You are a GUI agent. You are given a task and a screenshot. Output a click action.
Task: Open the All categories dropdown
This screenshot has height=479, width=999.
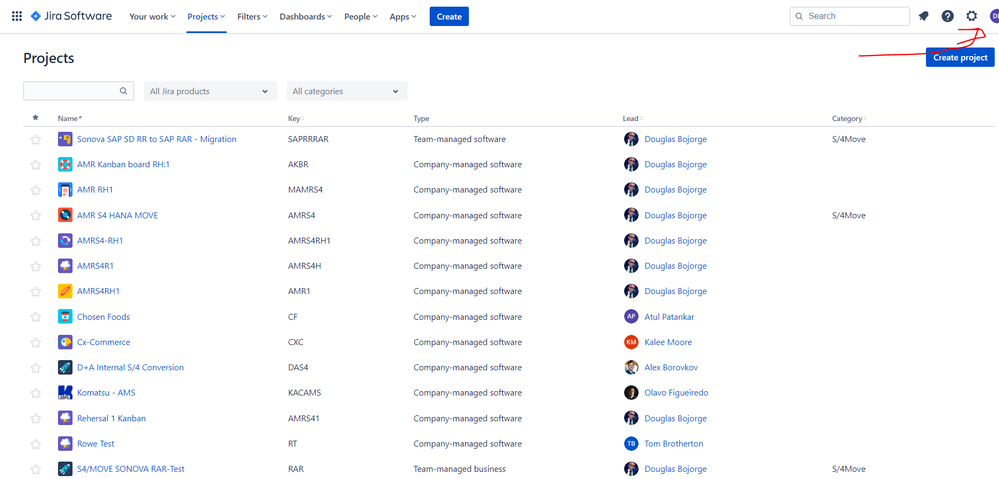click(x=347, y=91)
